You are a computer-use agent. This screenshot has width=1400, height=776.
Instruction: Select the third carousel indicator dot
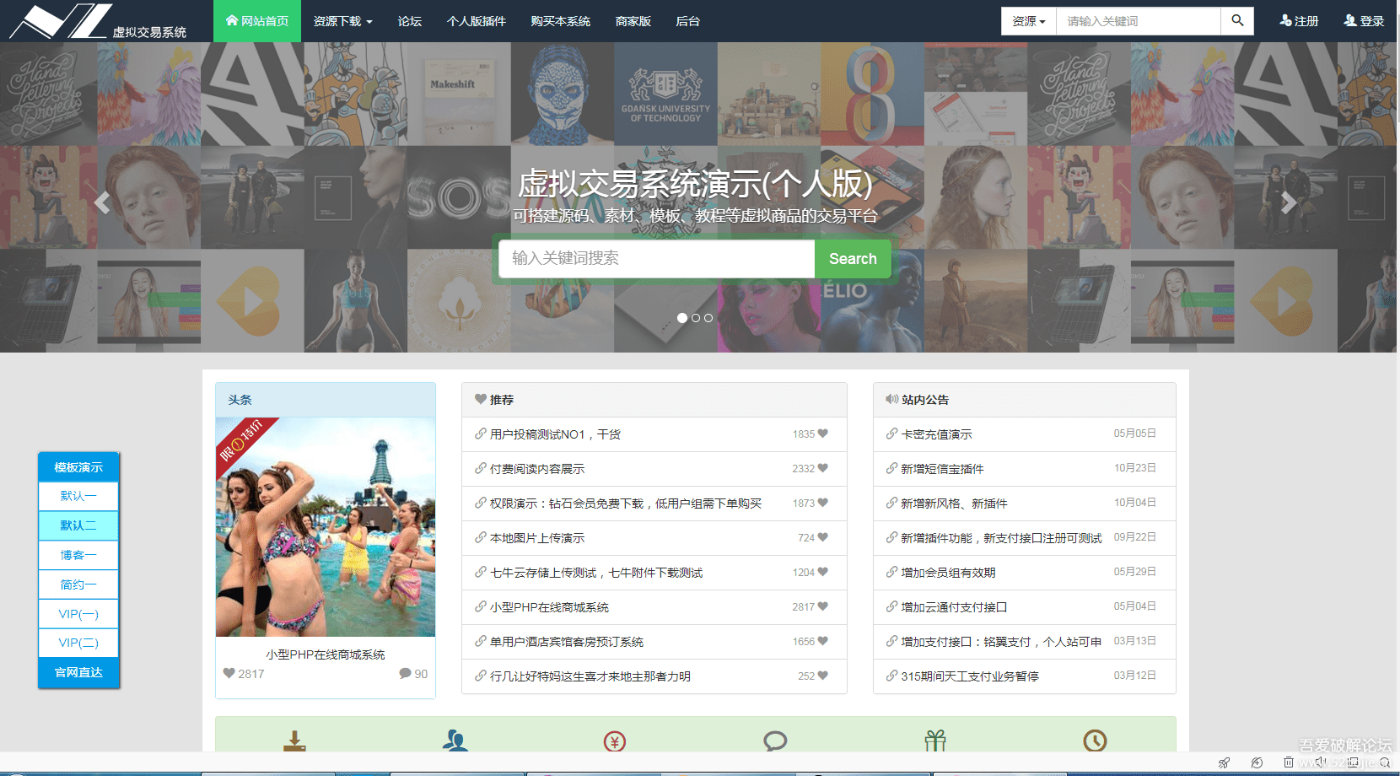[709, 318]
